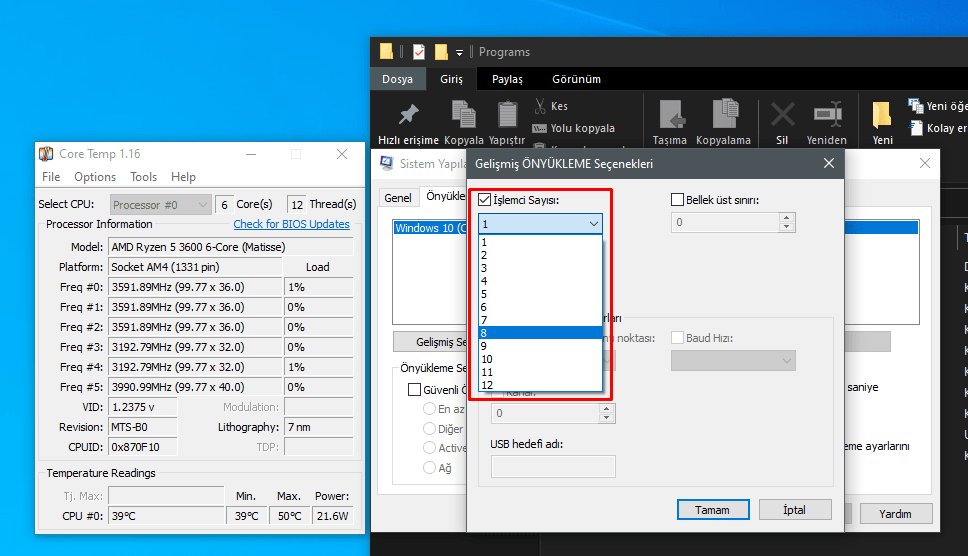This screenshot has width=968, height=556.
Task: Click the Sistem Yapılandırması window icon
Action: tap(386, 164)
